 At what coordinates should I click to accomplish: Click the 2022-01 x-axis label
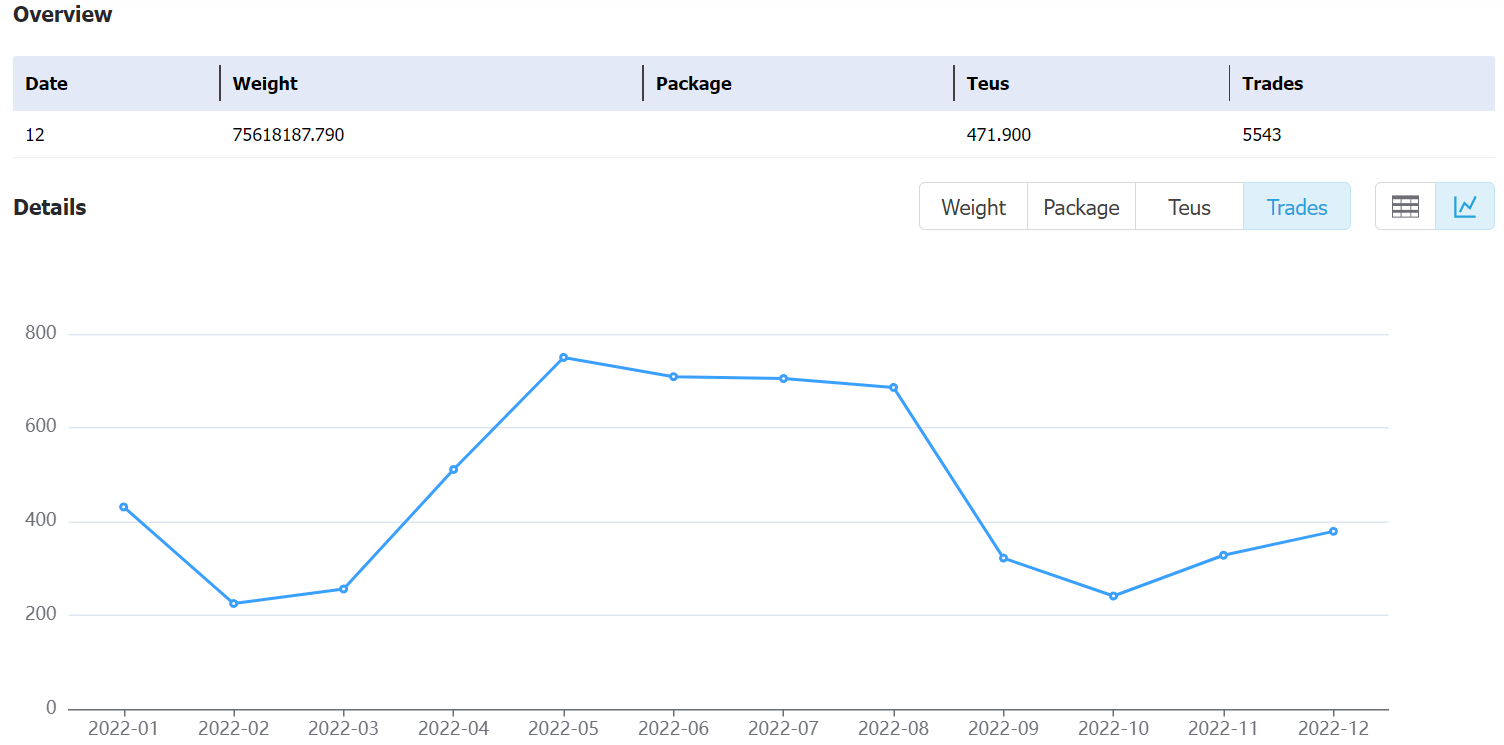click(123, 728)
